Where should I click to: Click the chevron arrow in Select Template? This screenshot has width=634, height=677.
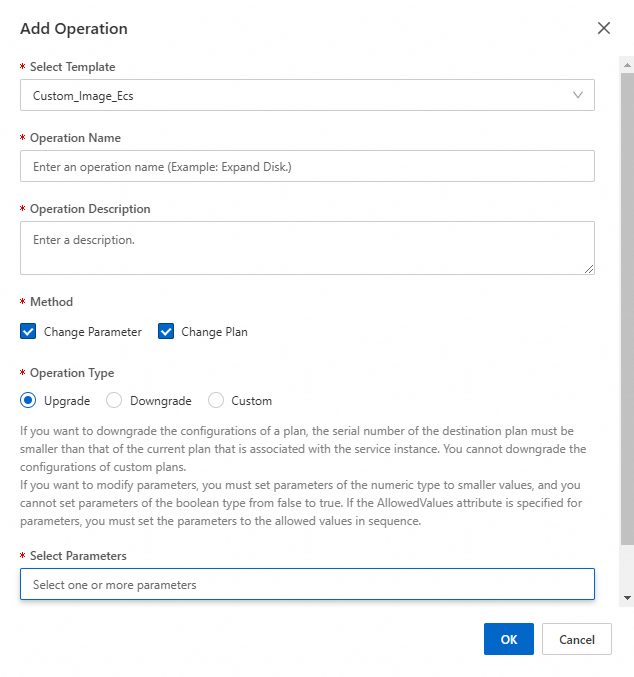(578, 95)
